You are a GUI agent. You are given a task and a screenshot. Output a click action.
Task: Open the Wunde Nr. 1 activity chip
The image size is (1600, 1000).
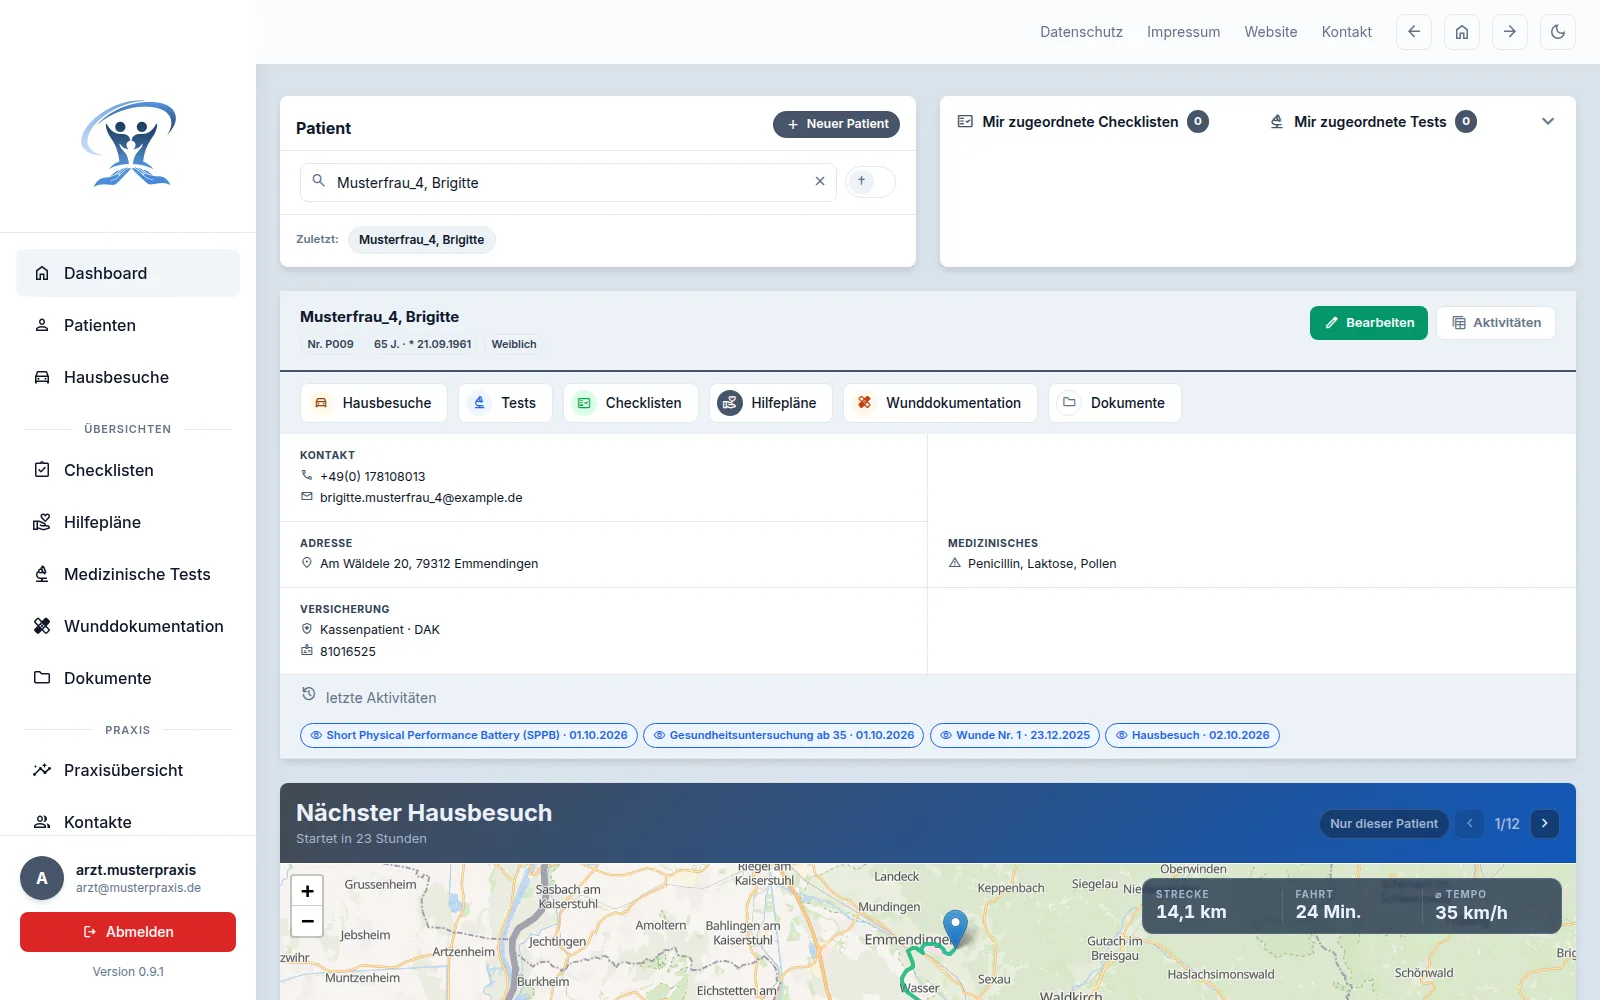[1015, 735]
